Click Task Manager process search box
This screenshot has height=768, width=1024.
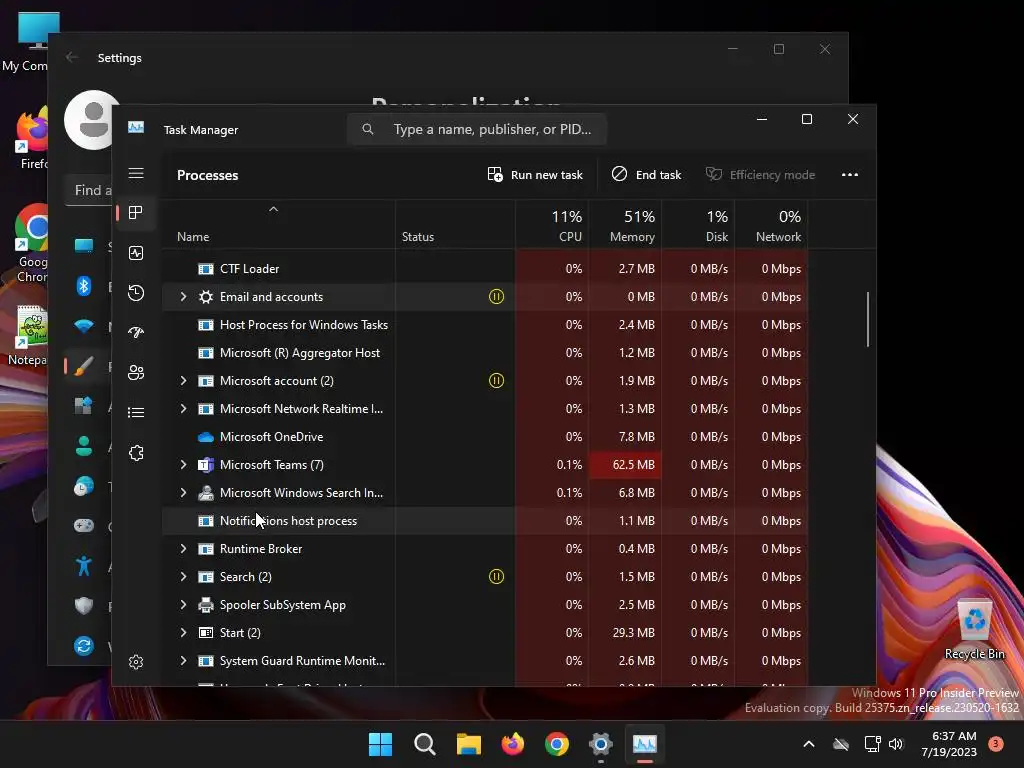[x=477, y=129]
